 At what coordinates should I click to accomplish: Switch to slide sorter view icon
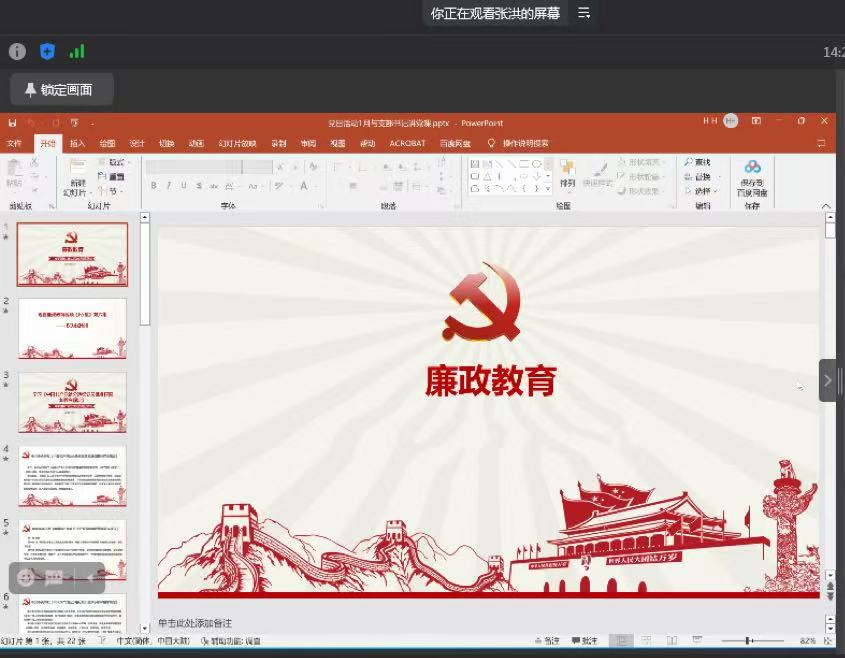(646, 641)
